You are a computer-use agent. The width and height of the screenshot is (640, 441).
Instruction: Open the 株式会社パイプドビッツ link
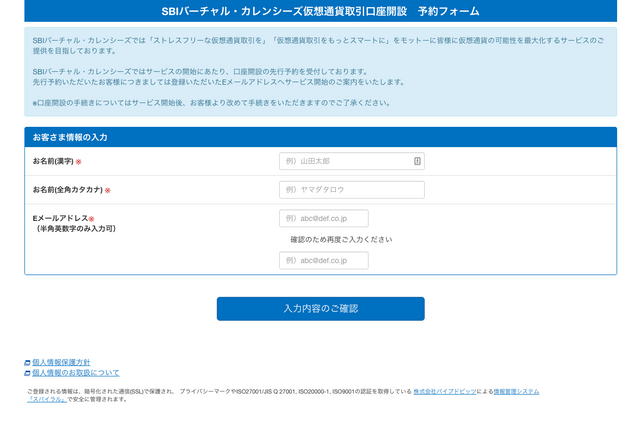tap(445, 392)
